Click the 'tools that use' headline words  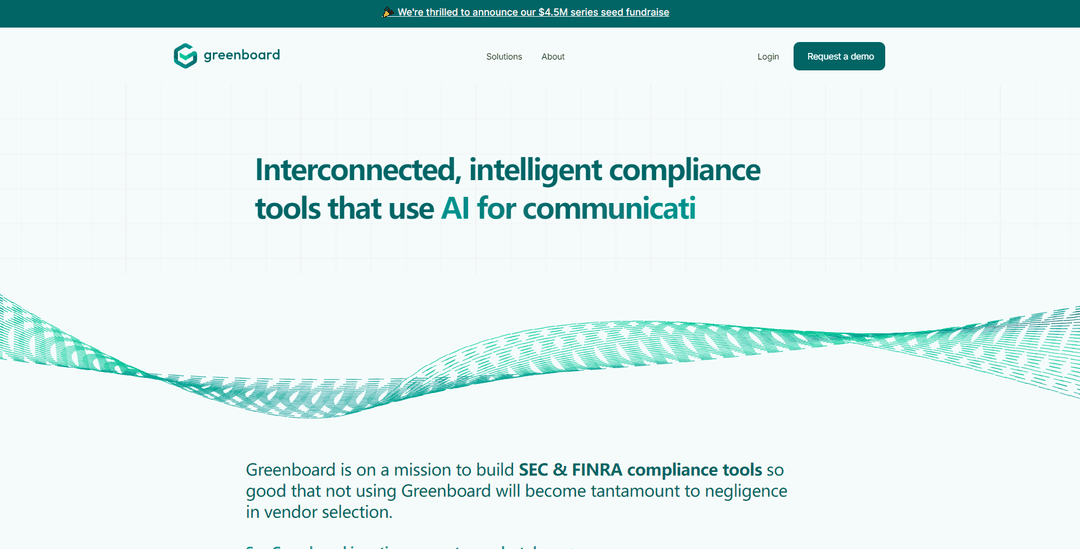pyautogui.click(x=344, y=208)
